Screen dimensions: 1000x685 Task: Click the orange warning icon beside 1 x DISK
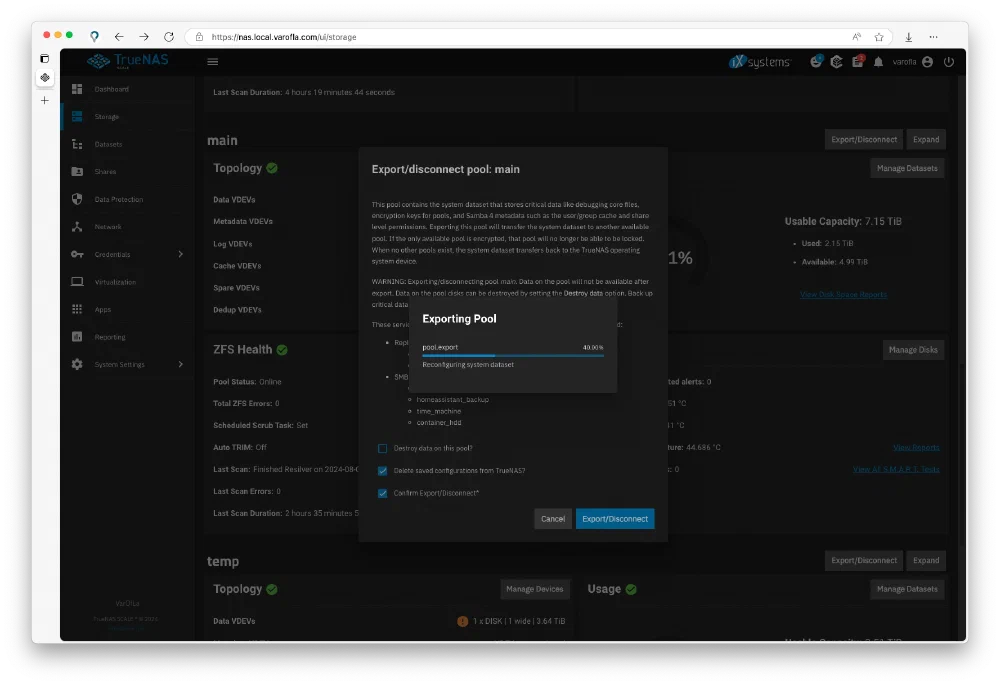pos(462,621)
